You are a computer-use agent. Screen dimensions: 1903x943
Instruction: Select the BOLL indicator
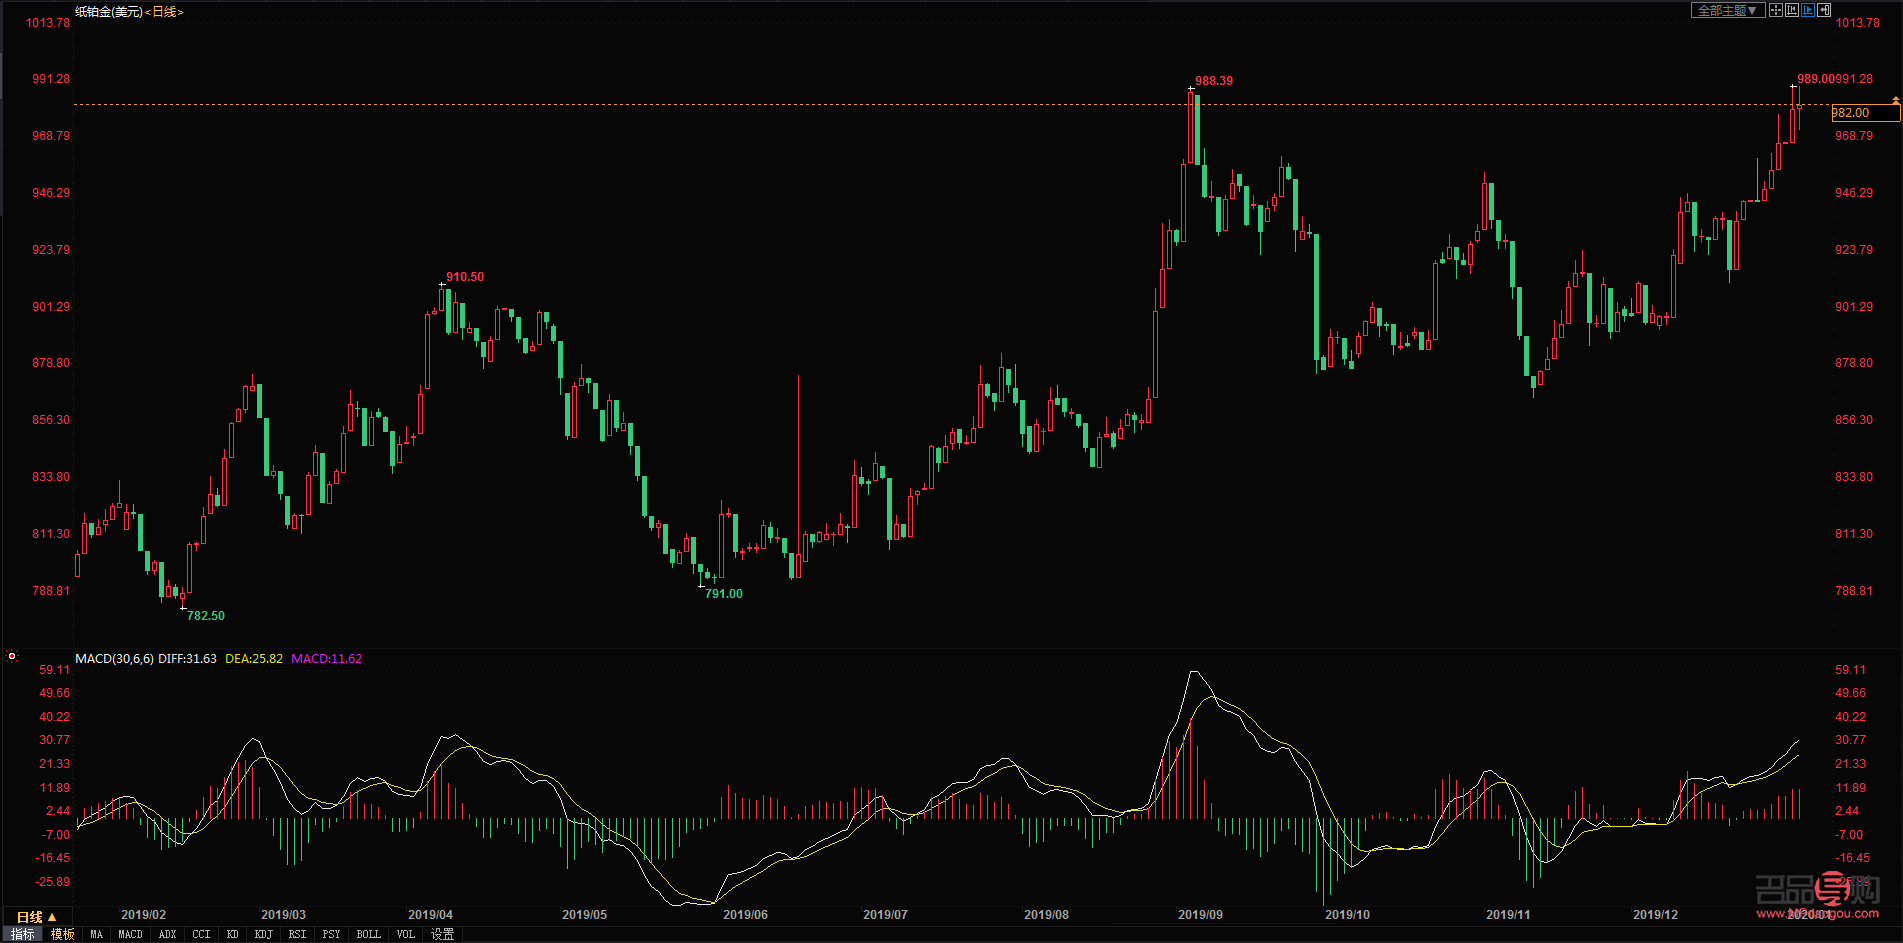(x=368, y=933)
